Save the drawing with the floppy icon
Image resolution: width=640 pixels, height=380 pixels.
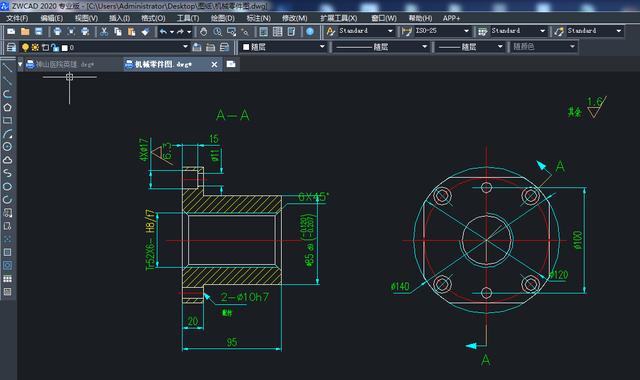tap(38, 31)
